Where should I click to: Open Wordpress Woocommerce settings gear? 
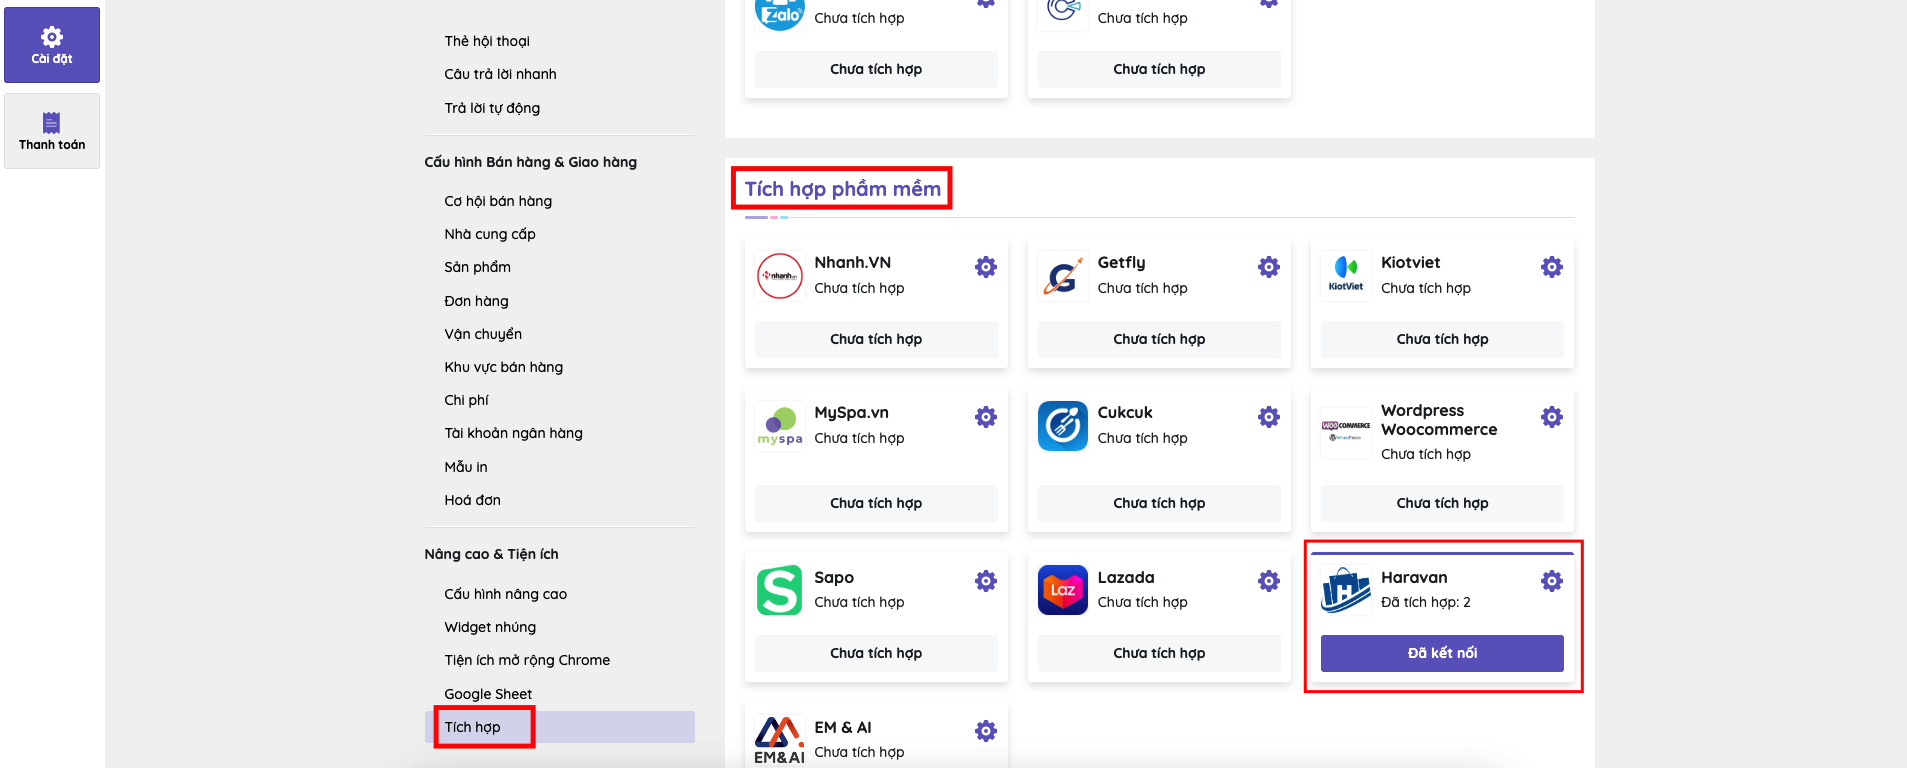coord(1551,417)
